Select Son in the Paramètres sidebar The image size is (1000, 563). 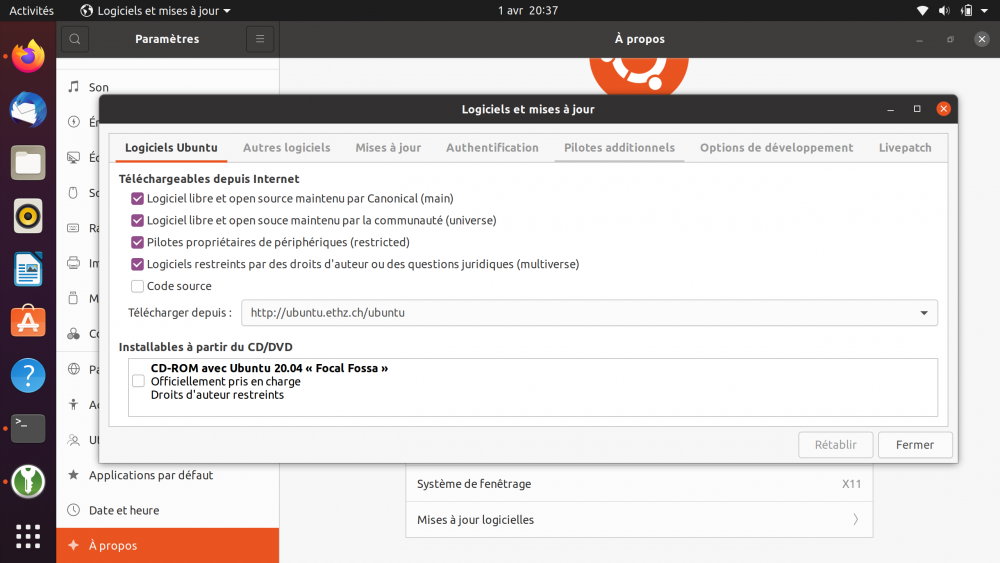[167, 87]
